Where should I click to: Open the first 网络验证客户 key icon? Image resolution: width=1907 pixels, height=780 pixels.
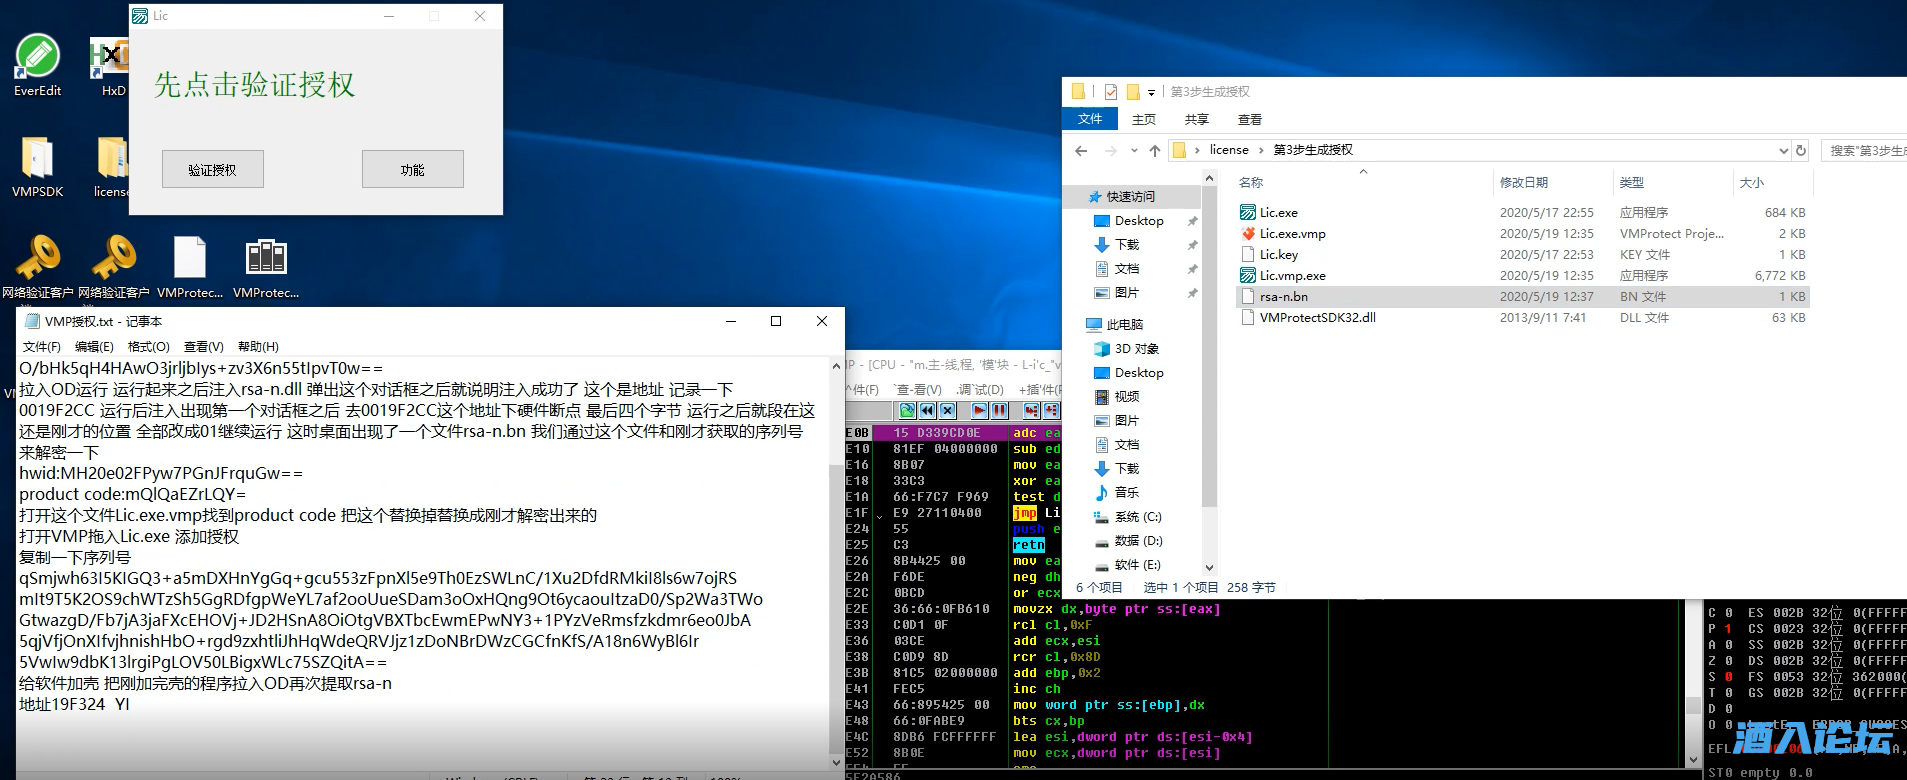pos(38,266)
